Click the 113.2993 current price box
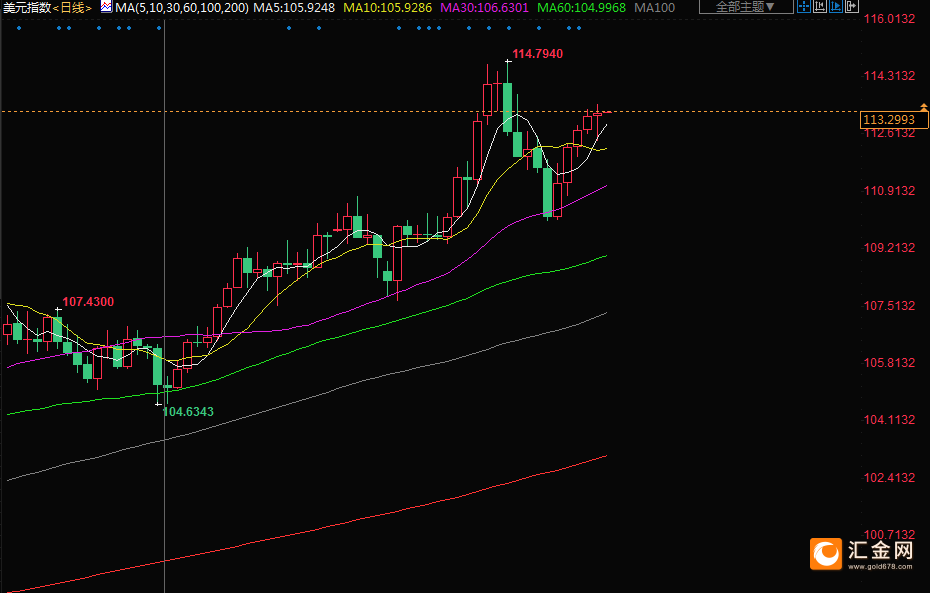930x593 pixels. pos(894,120)
